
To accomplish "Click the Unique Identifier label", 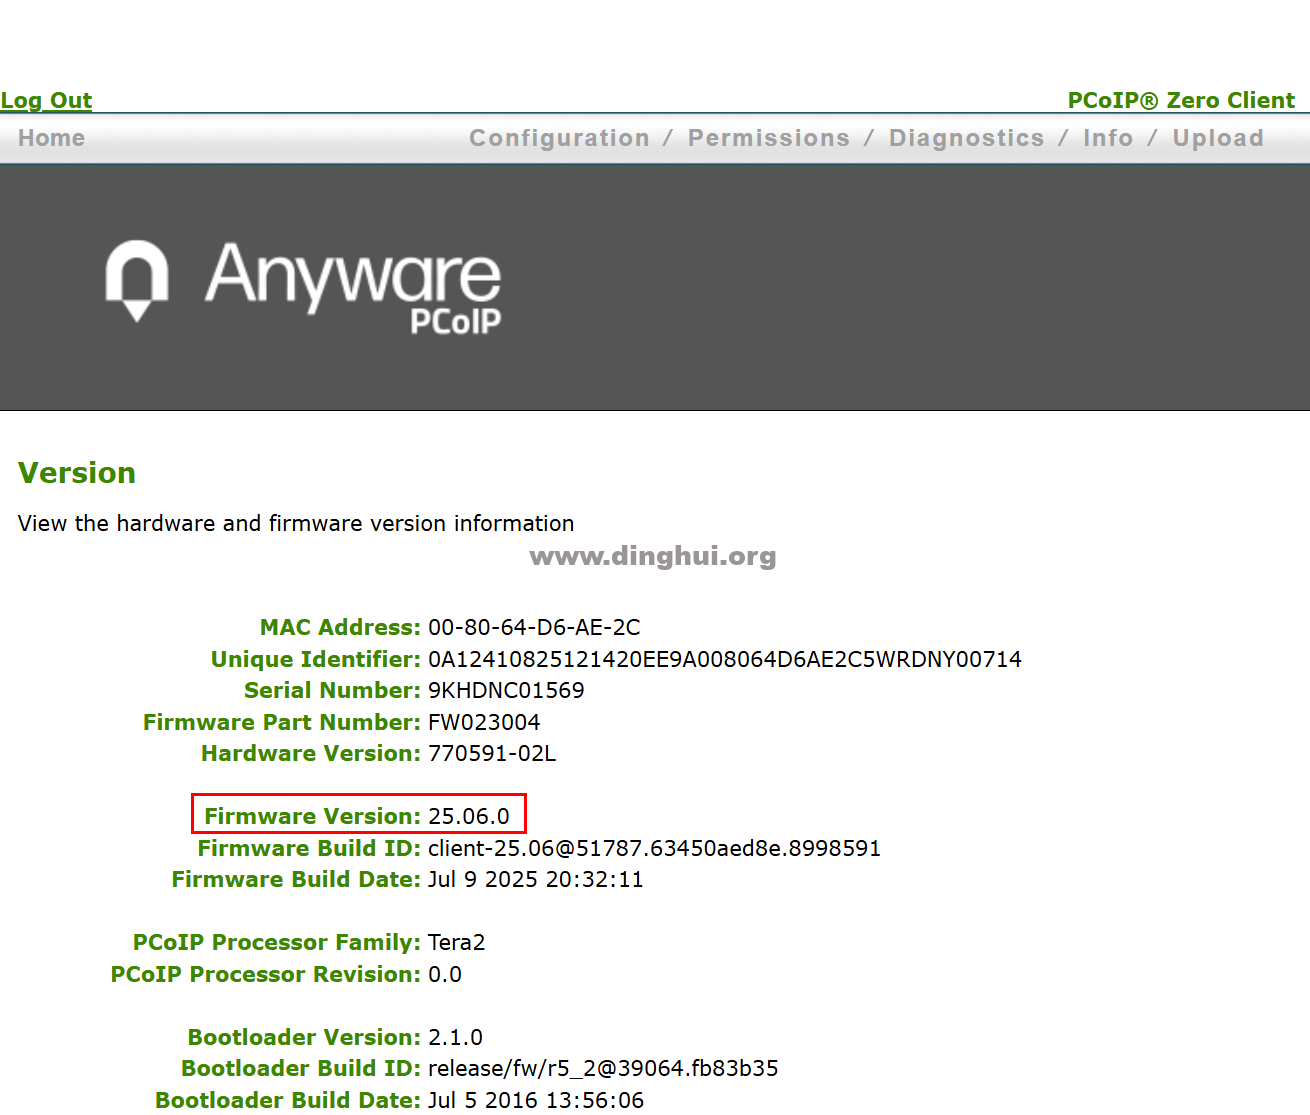I will [x=316, y=659].
